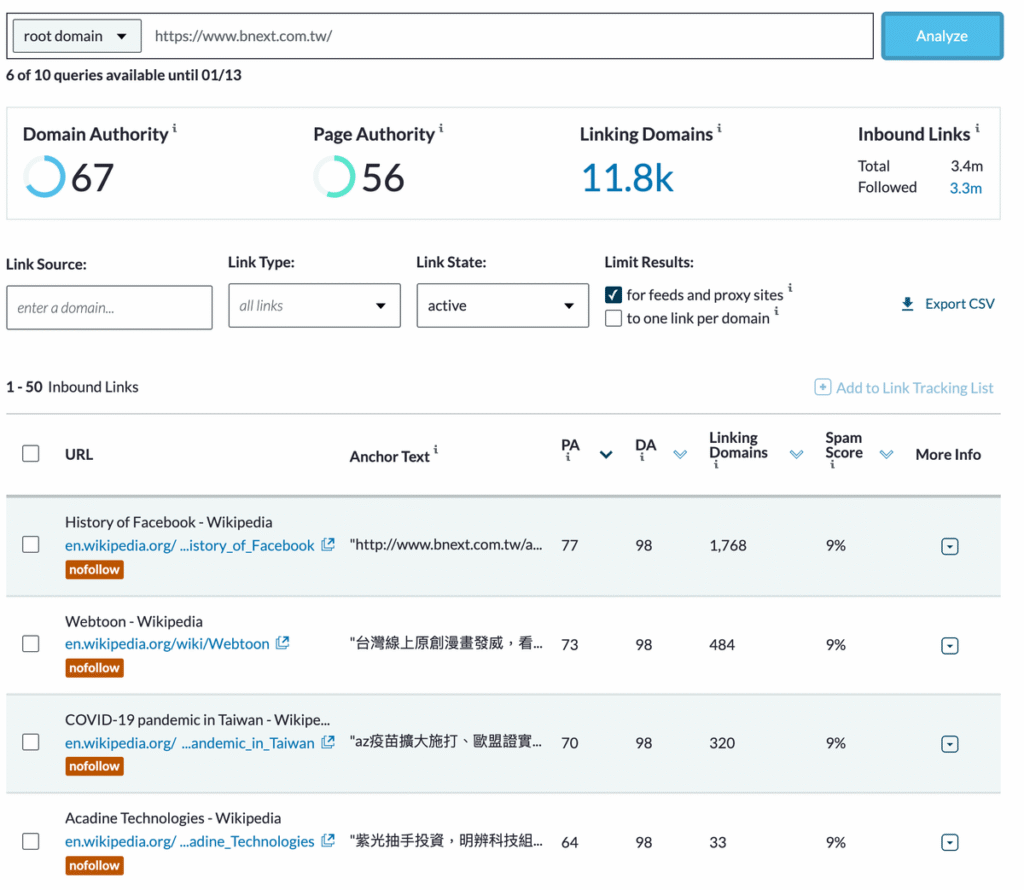Click Add to Link Tracking List
1024x890 pixels.
coord(914,388)
